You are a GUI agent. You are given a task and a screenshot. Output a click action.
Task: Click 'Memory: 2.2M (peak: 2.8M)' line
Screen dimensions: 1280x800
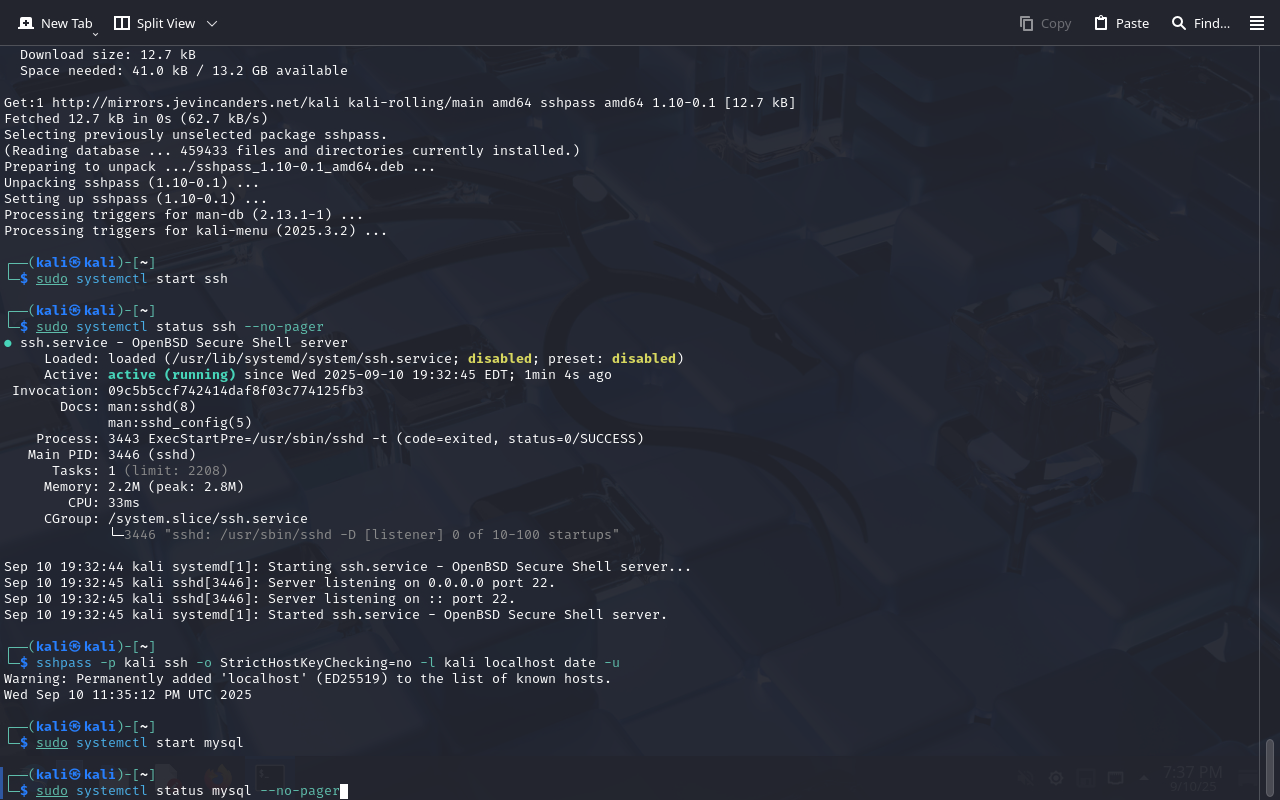point(144,487)
